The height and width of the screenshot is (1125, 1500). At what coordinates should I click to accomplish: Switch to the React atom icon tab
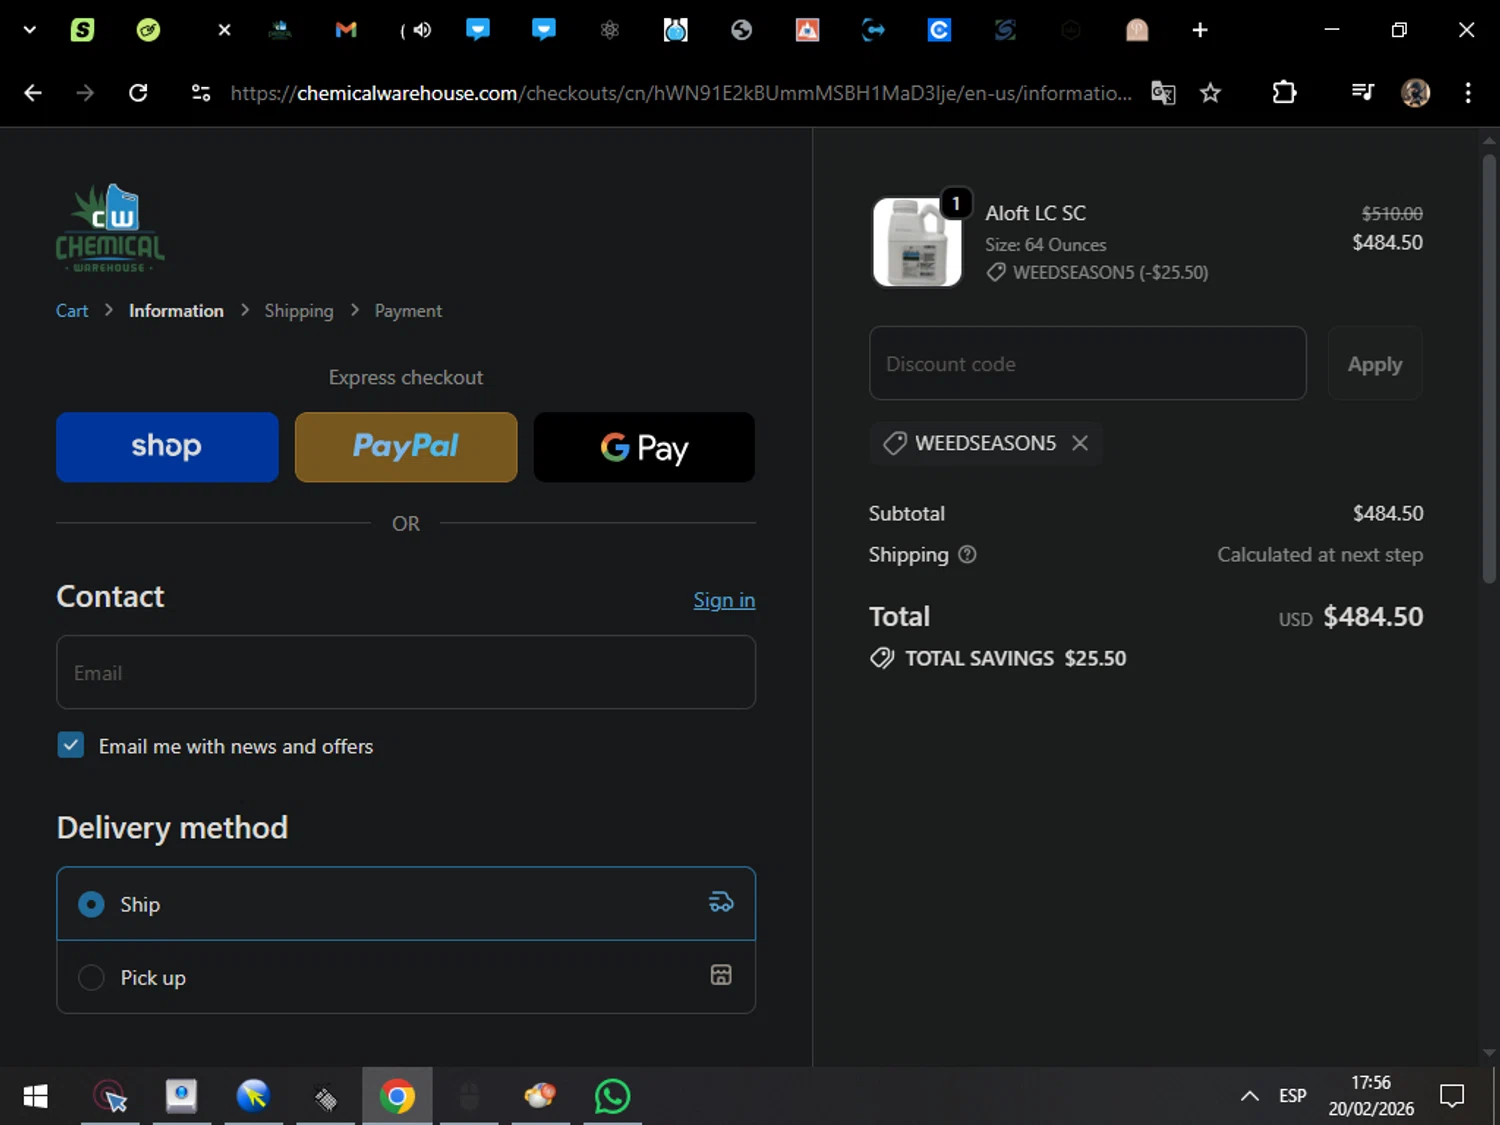pos(609,30)
